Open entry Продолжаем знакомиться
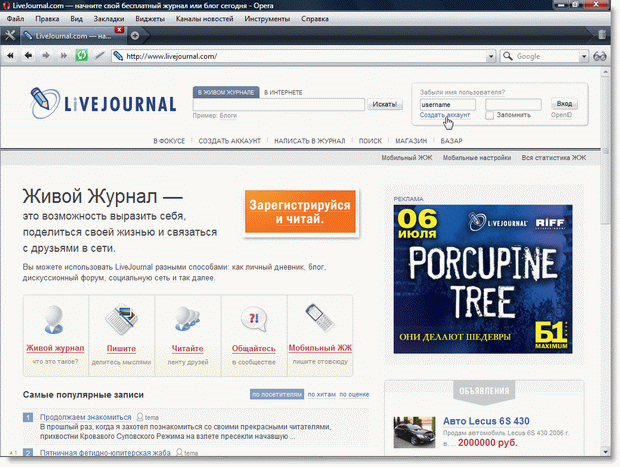Screen dimensions: 620x467 85,417
